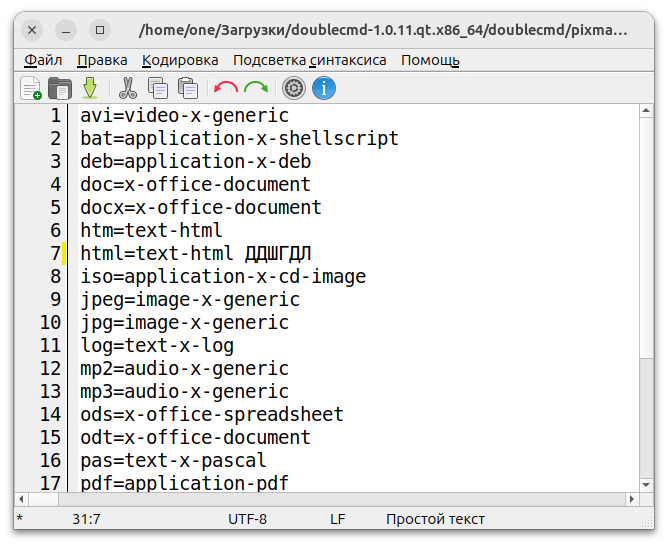Screen dimensions: 668x546
Task: Click the blue info About icon
Action: click(323, 88)
